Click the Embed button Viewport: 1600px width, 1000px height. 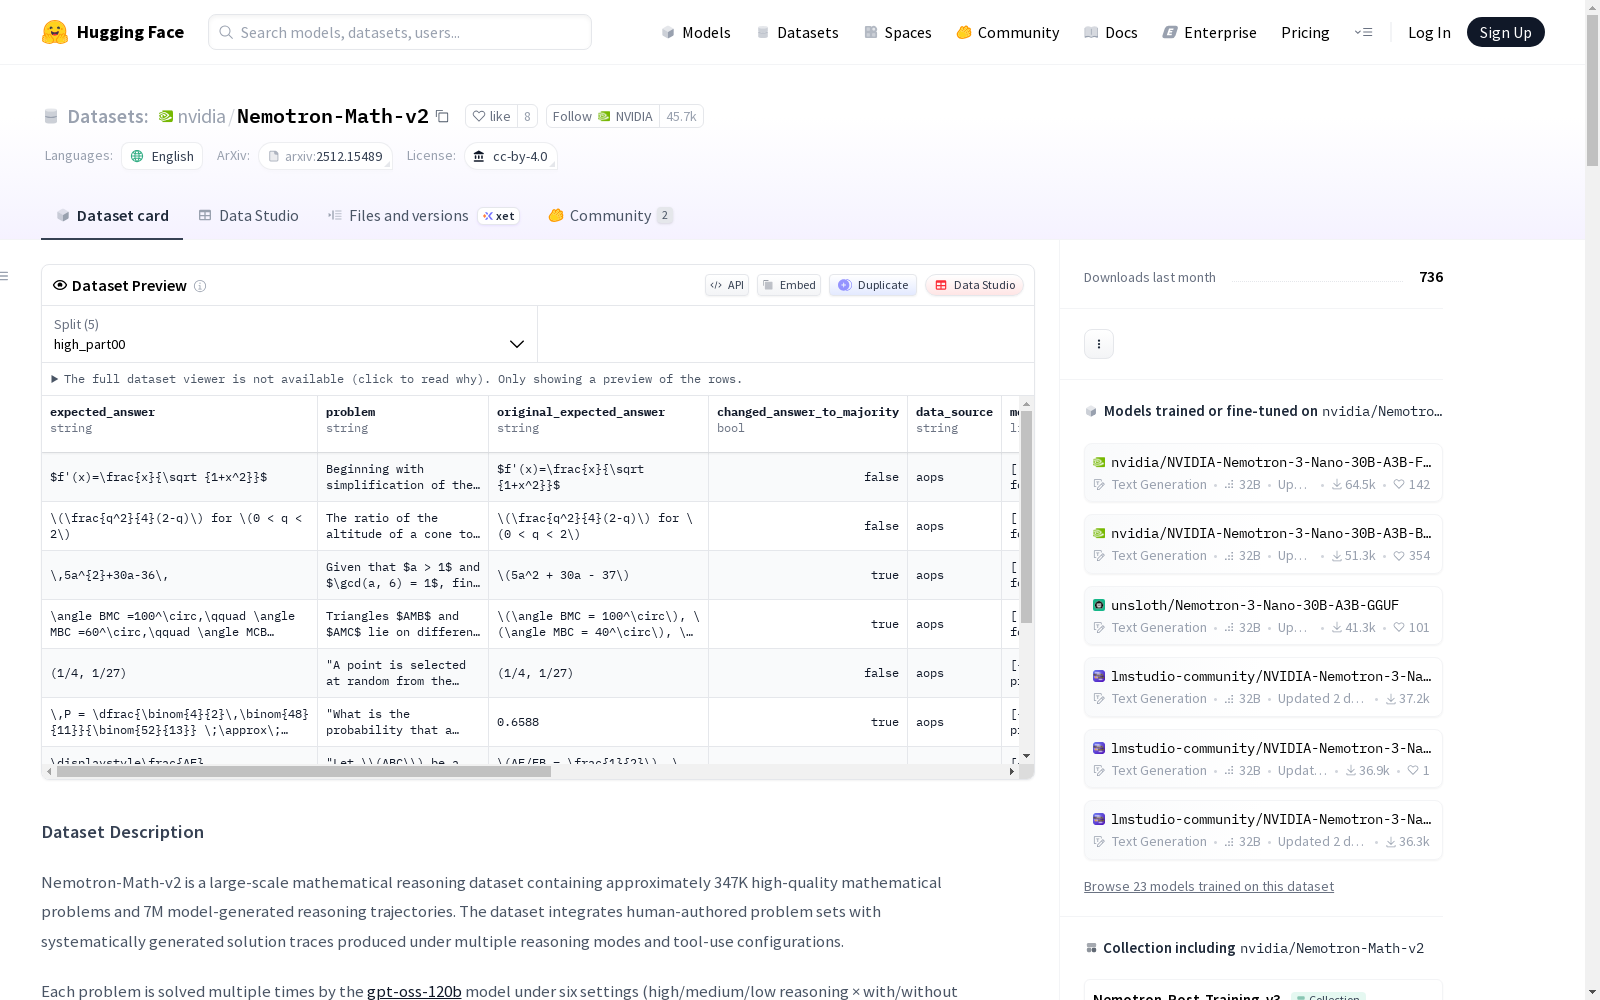[789, 285]
